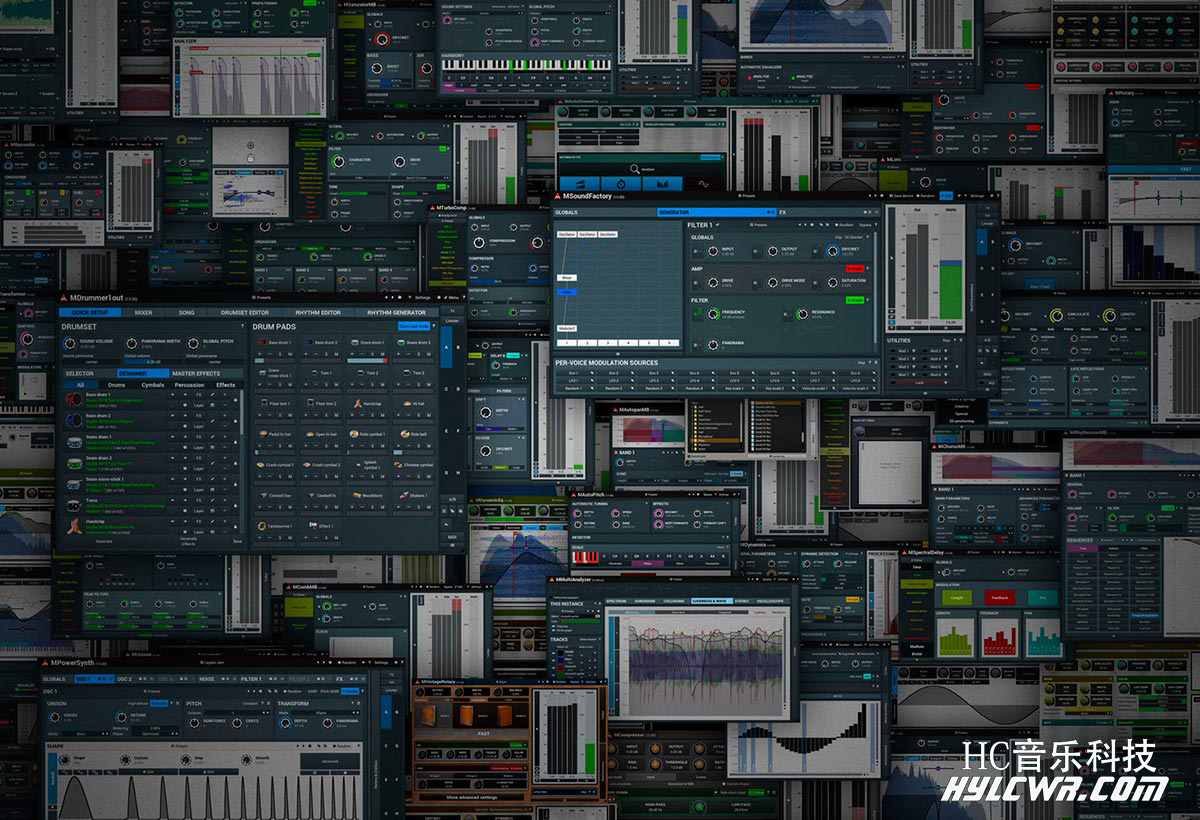Open Settings dropdown in MDrummer
Screen dimensions: 1200x820
(422, 297)
